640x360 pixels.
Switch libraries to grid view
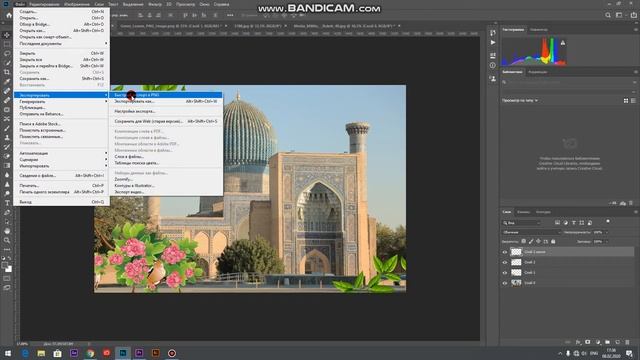pyautogui.click(x=626, y=100)
